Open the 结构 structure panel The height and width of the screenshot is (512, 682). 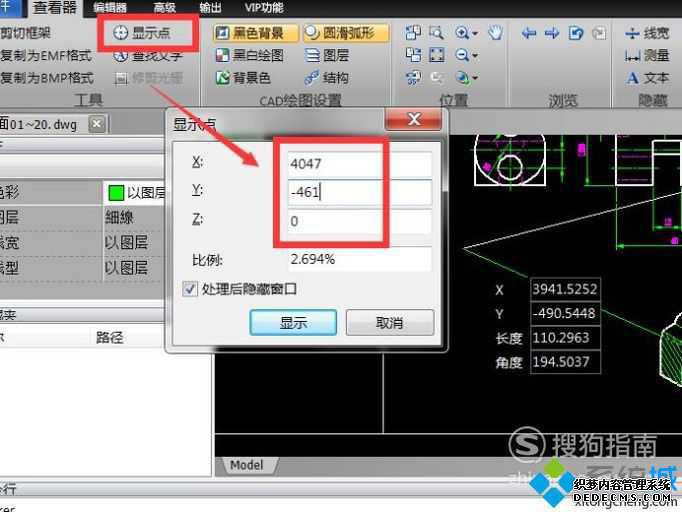(327, 78)
